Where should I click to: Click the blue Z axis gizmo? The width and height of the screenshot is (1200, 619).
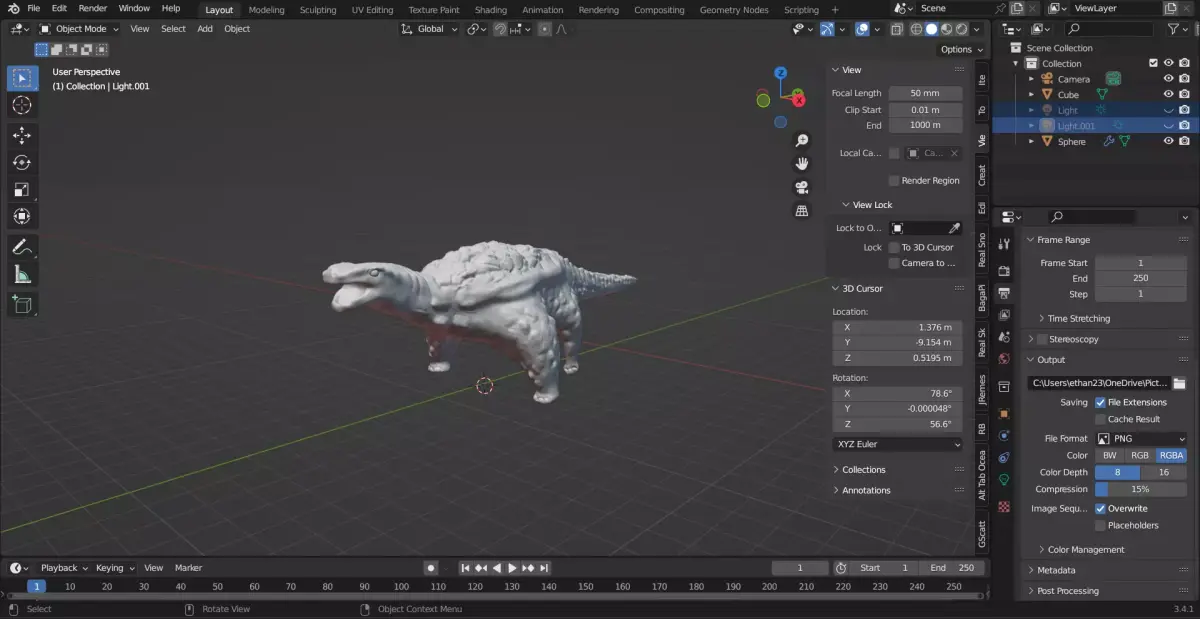780,73
